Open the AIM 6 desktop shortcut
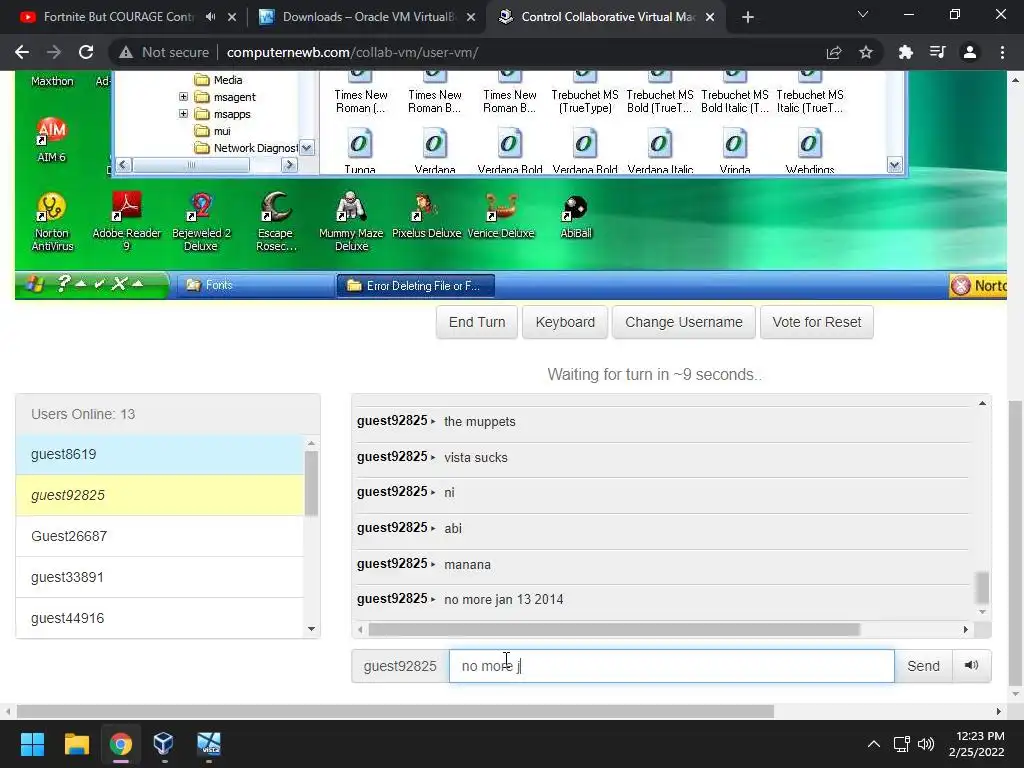Image resolution: width=1024 pixels, height=768 pixels. click(x=52, y=138)
